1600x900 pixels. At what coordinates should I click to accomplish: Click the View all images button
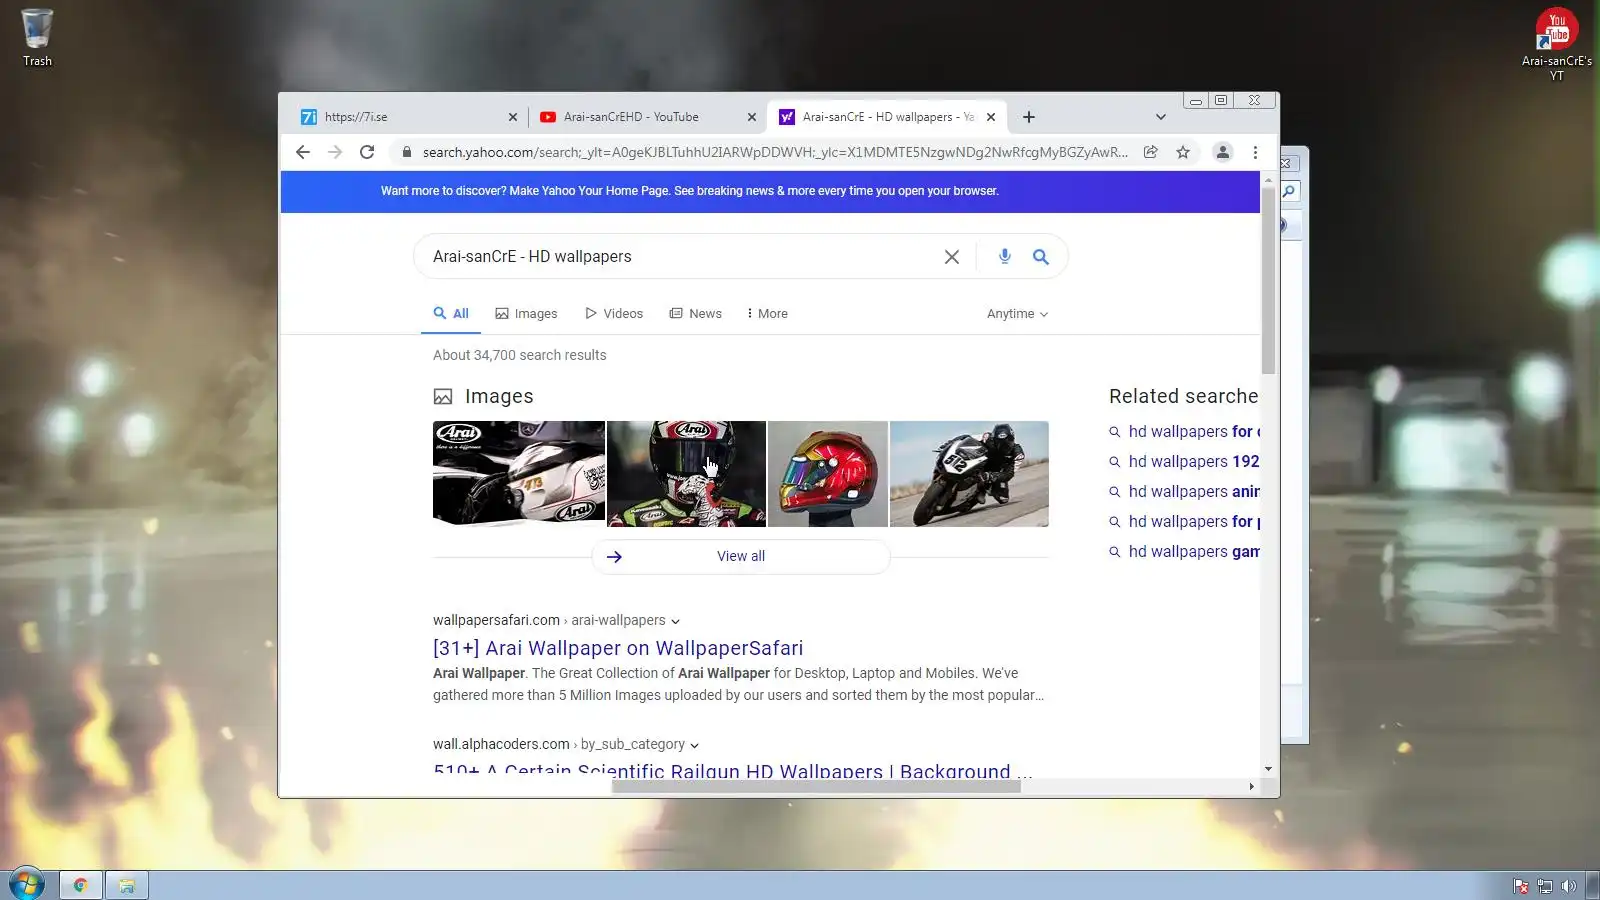click(741, 557)
